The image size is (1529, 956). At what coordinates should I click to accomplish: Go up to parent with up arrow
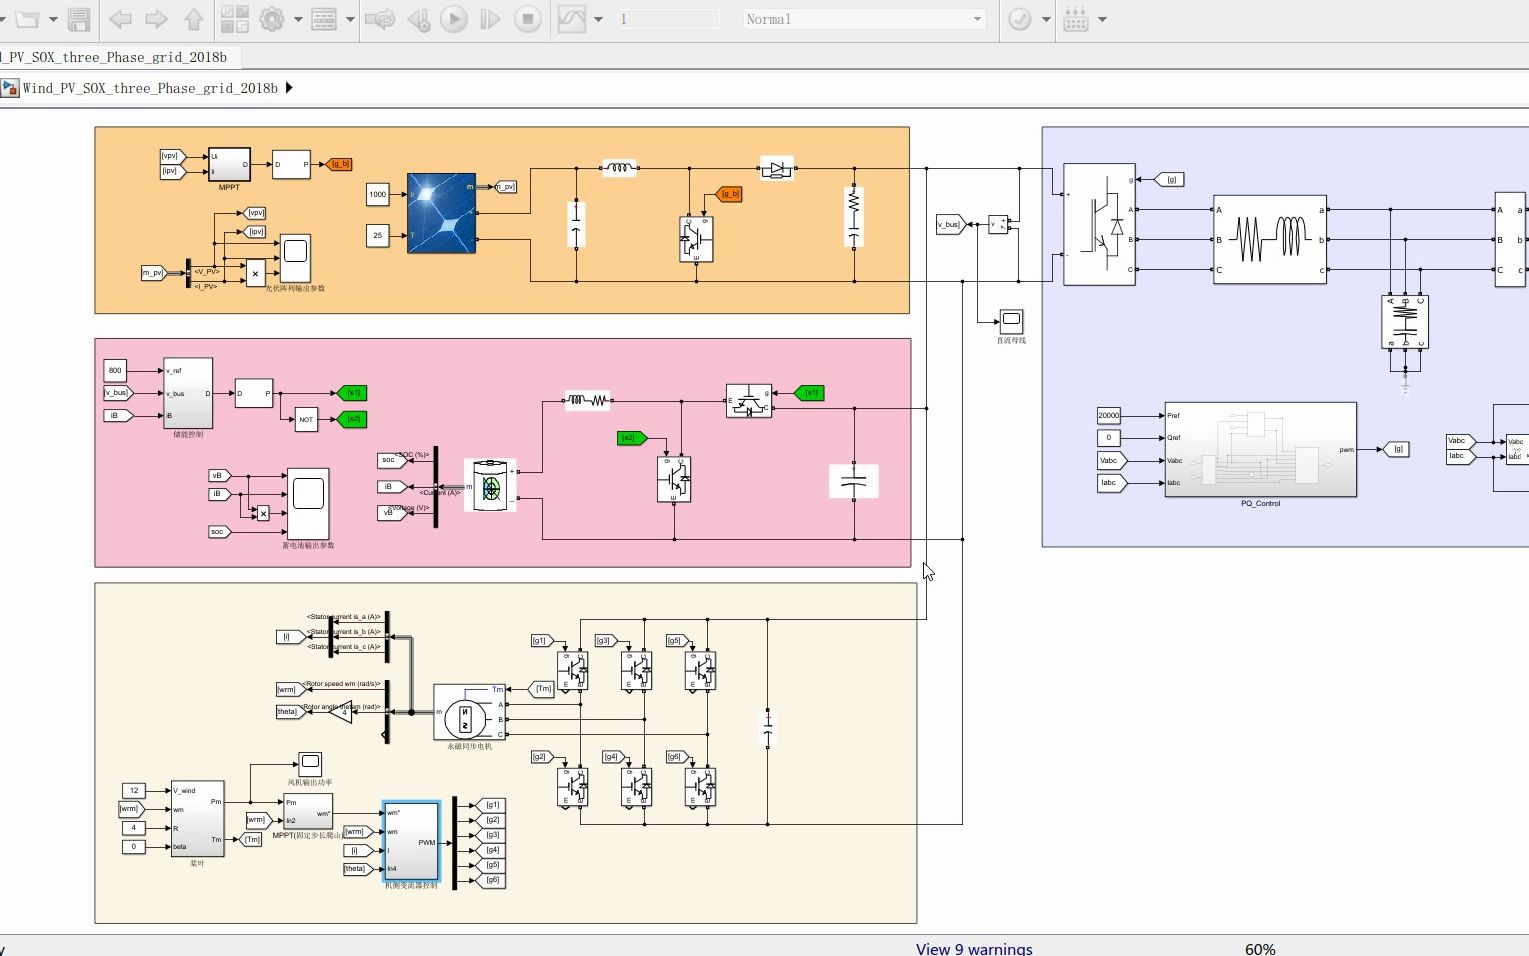pos(194,19)
